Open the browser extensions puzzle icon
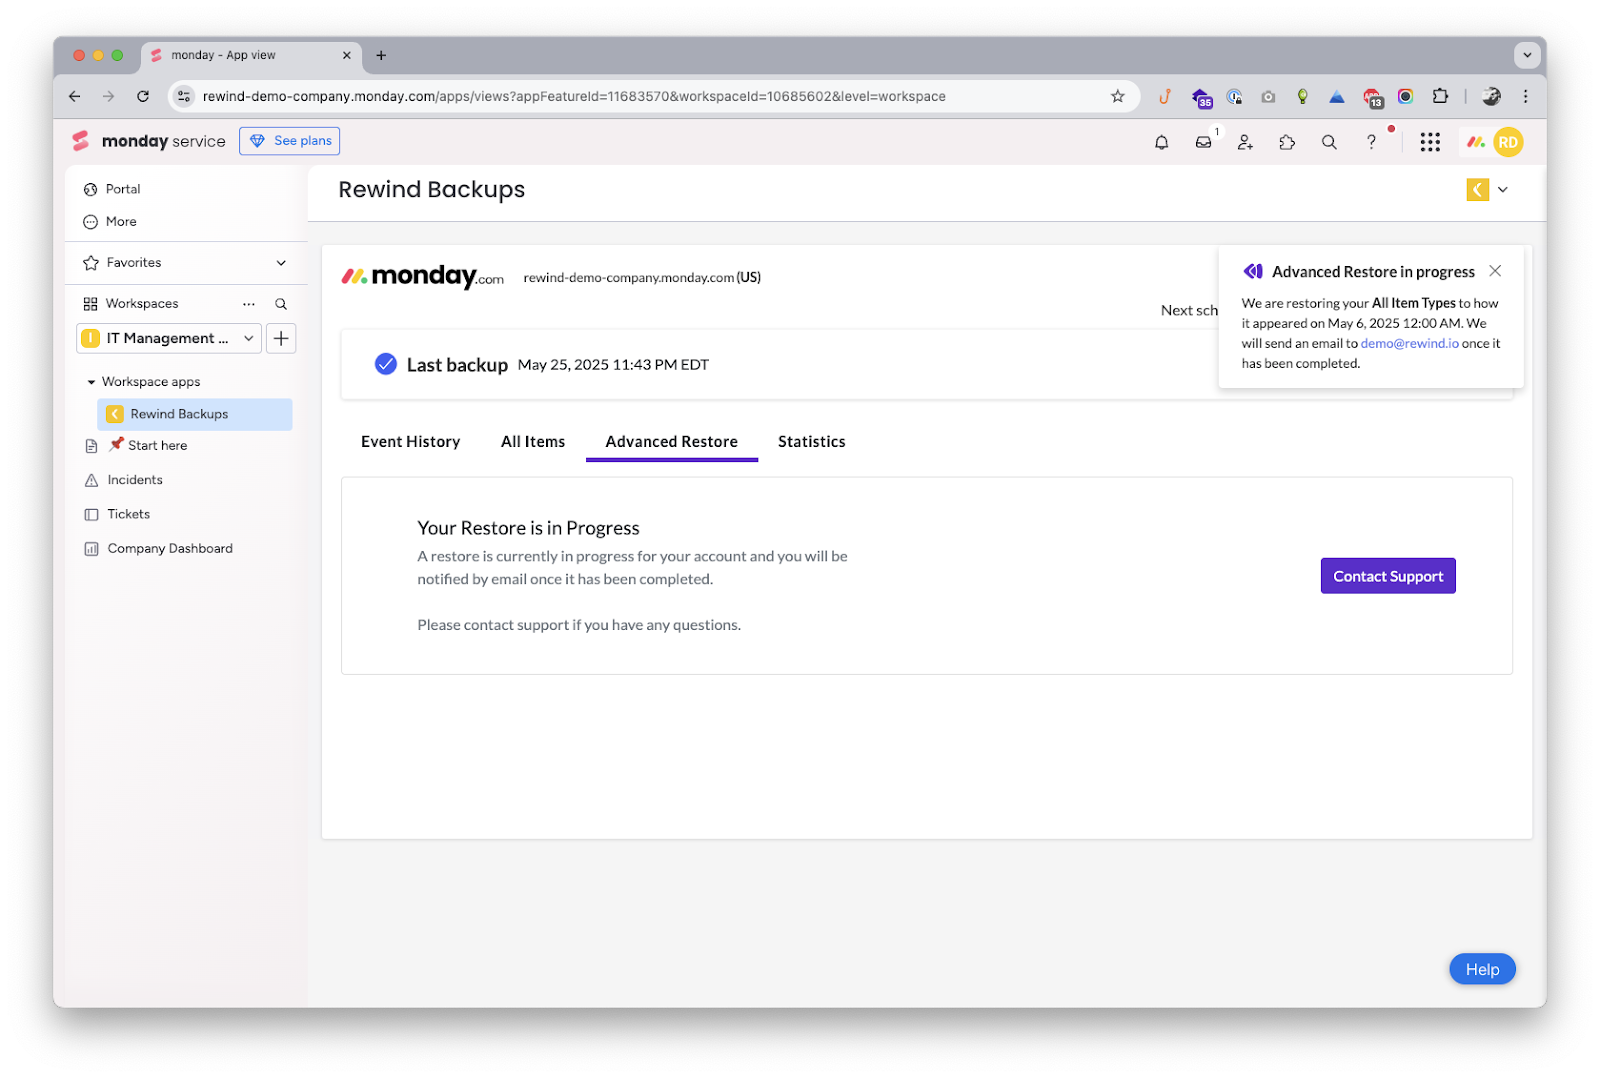1600x1078 pixels. point(1440,96)
